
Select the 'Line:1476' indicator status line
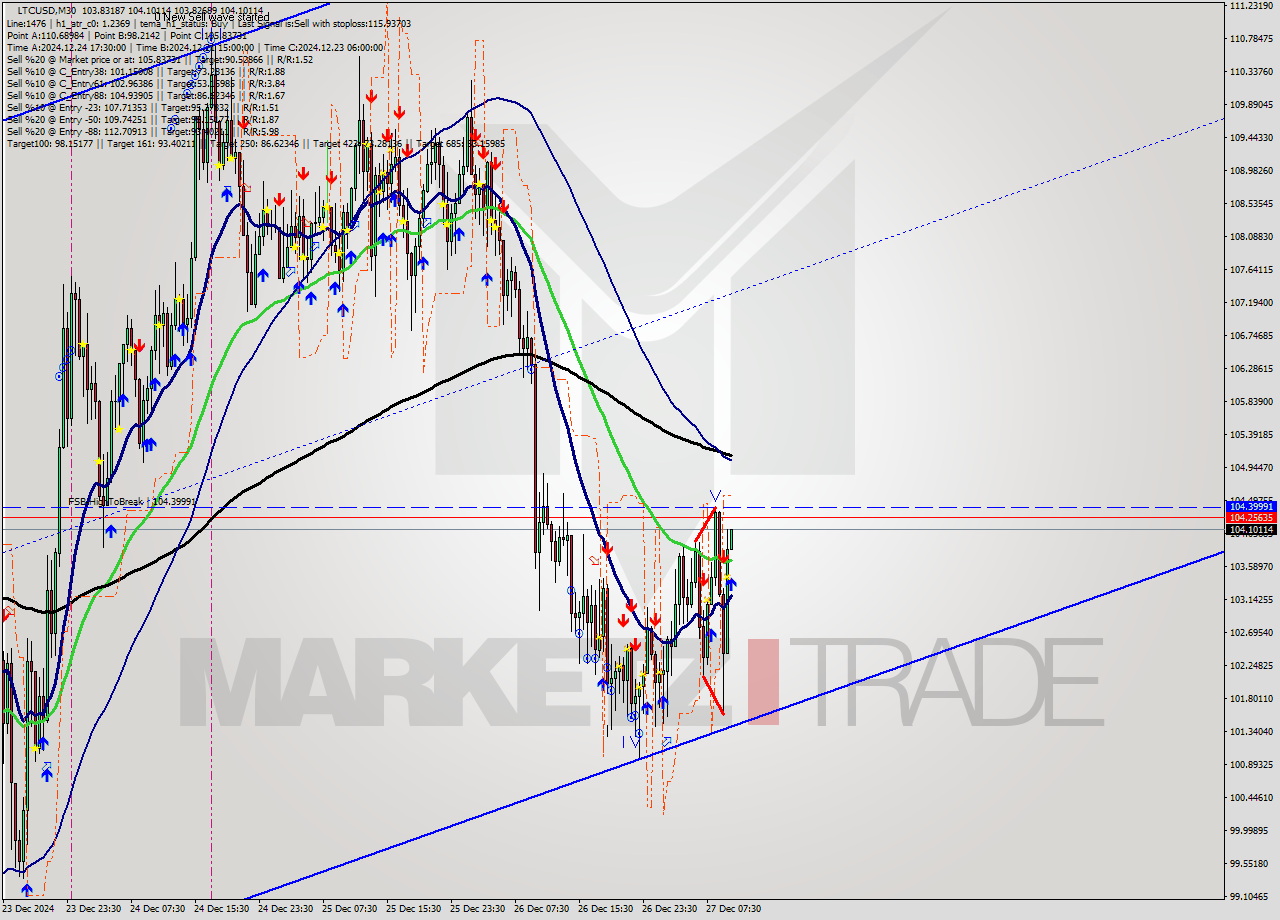(209, 23)
